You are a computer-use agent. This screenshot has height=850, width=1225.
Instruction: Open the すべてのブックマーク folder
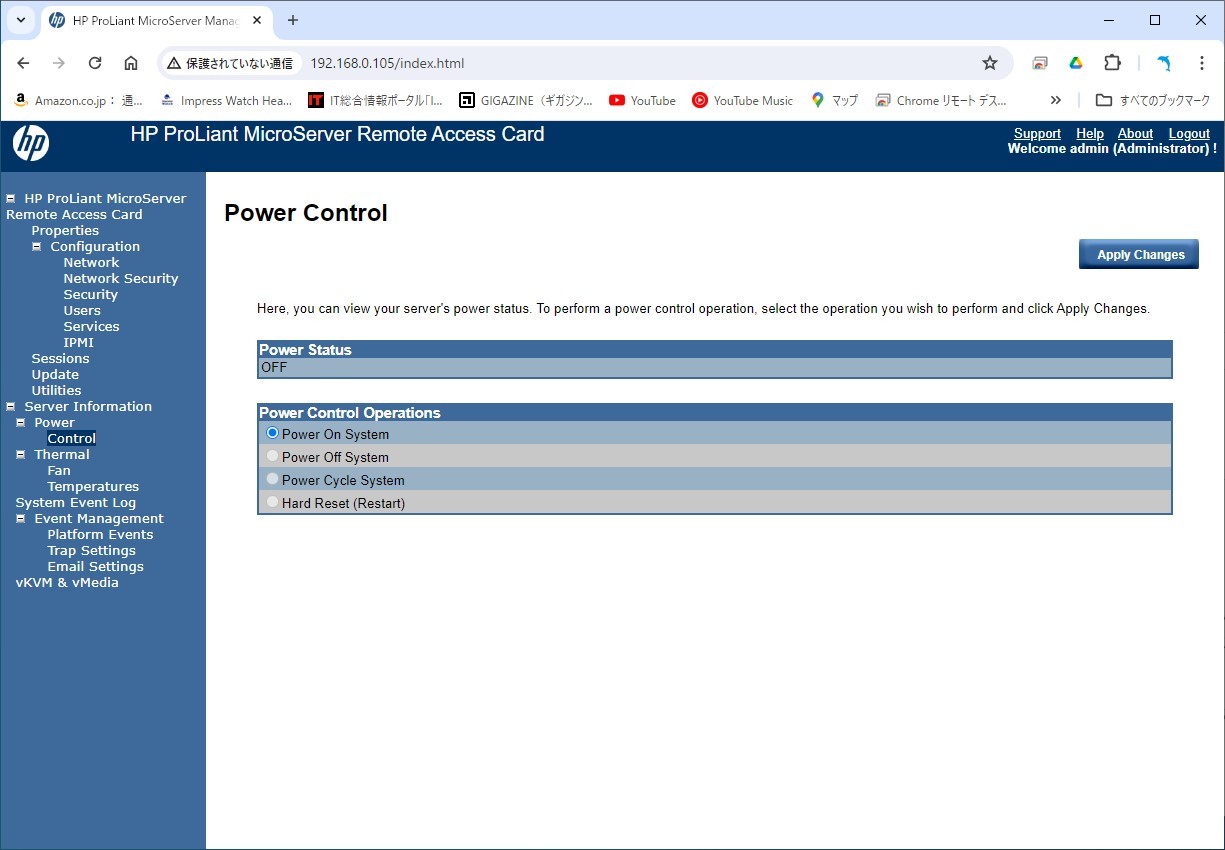1153,100
